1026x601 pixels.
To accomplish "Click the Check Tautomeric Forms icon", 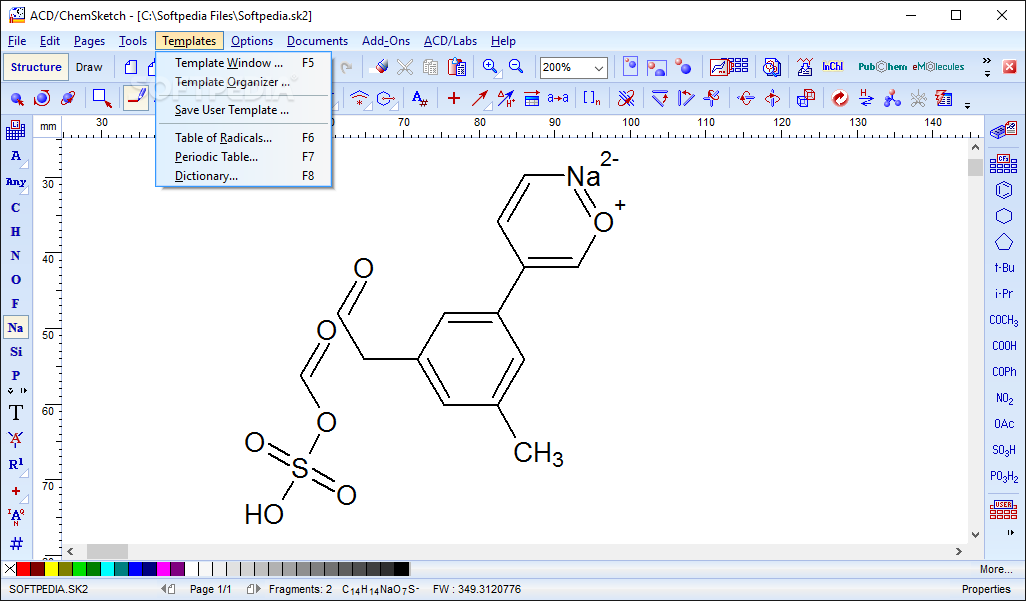I will click(866, 98).
